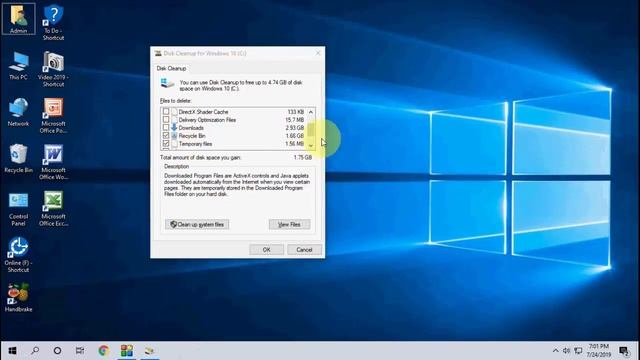Select the Temporary files row label
Image resolution: width=640 pixels, height=360 pixels.
[x=195, y=144]
